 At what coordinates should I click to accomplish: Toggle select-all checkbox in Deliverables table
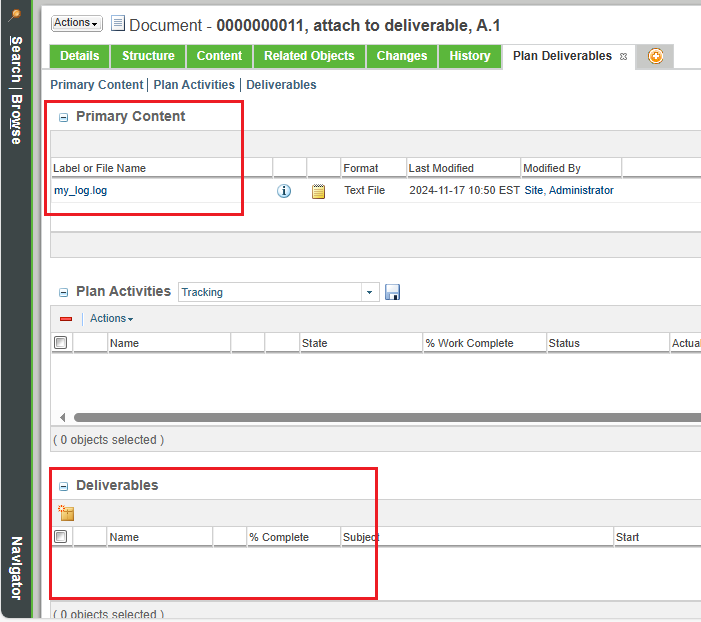tap(60, 537)
